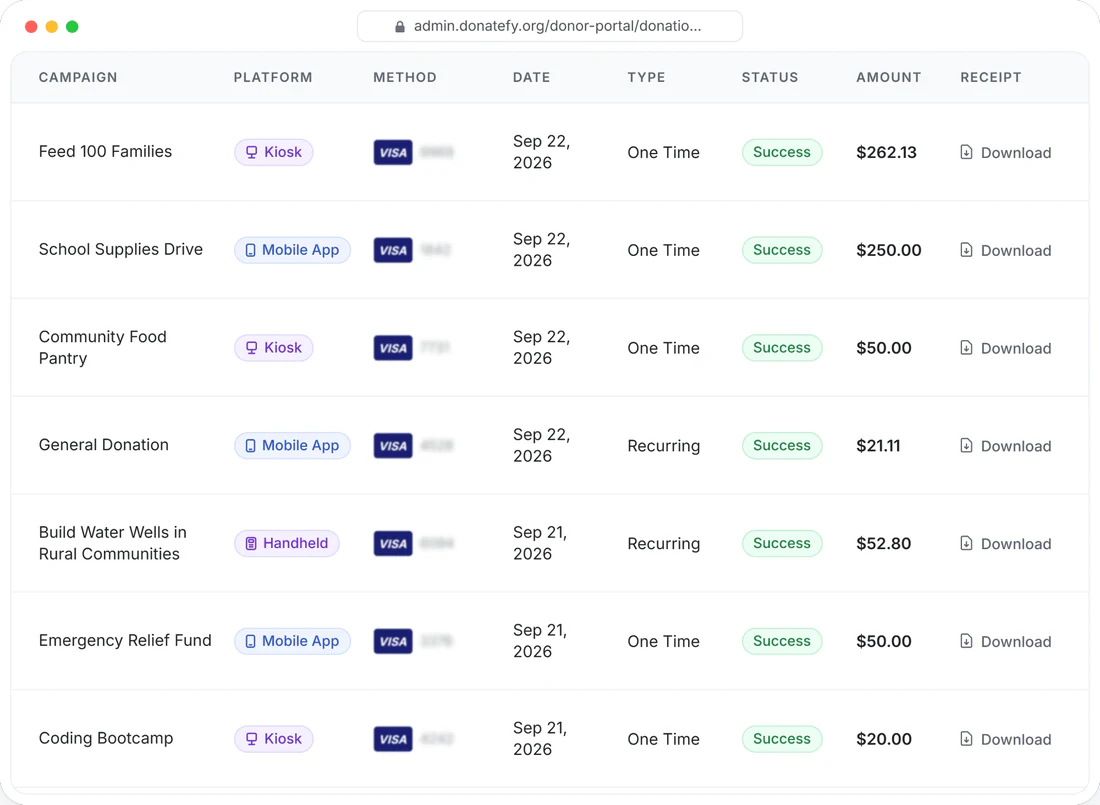Open the Community Food Pantry campaign name
The height and width of the screenshot is (805, 1100).
pyautogui.click(x=102, y=347)
